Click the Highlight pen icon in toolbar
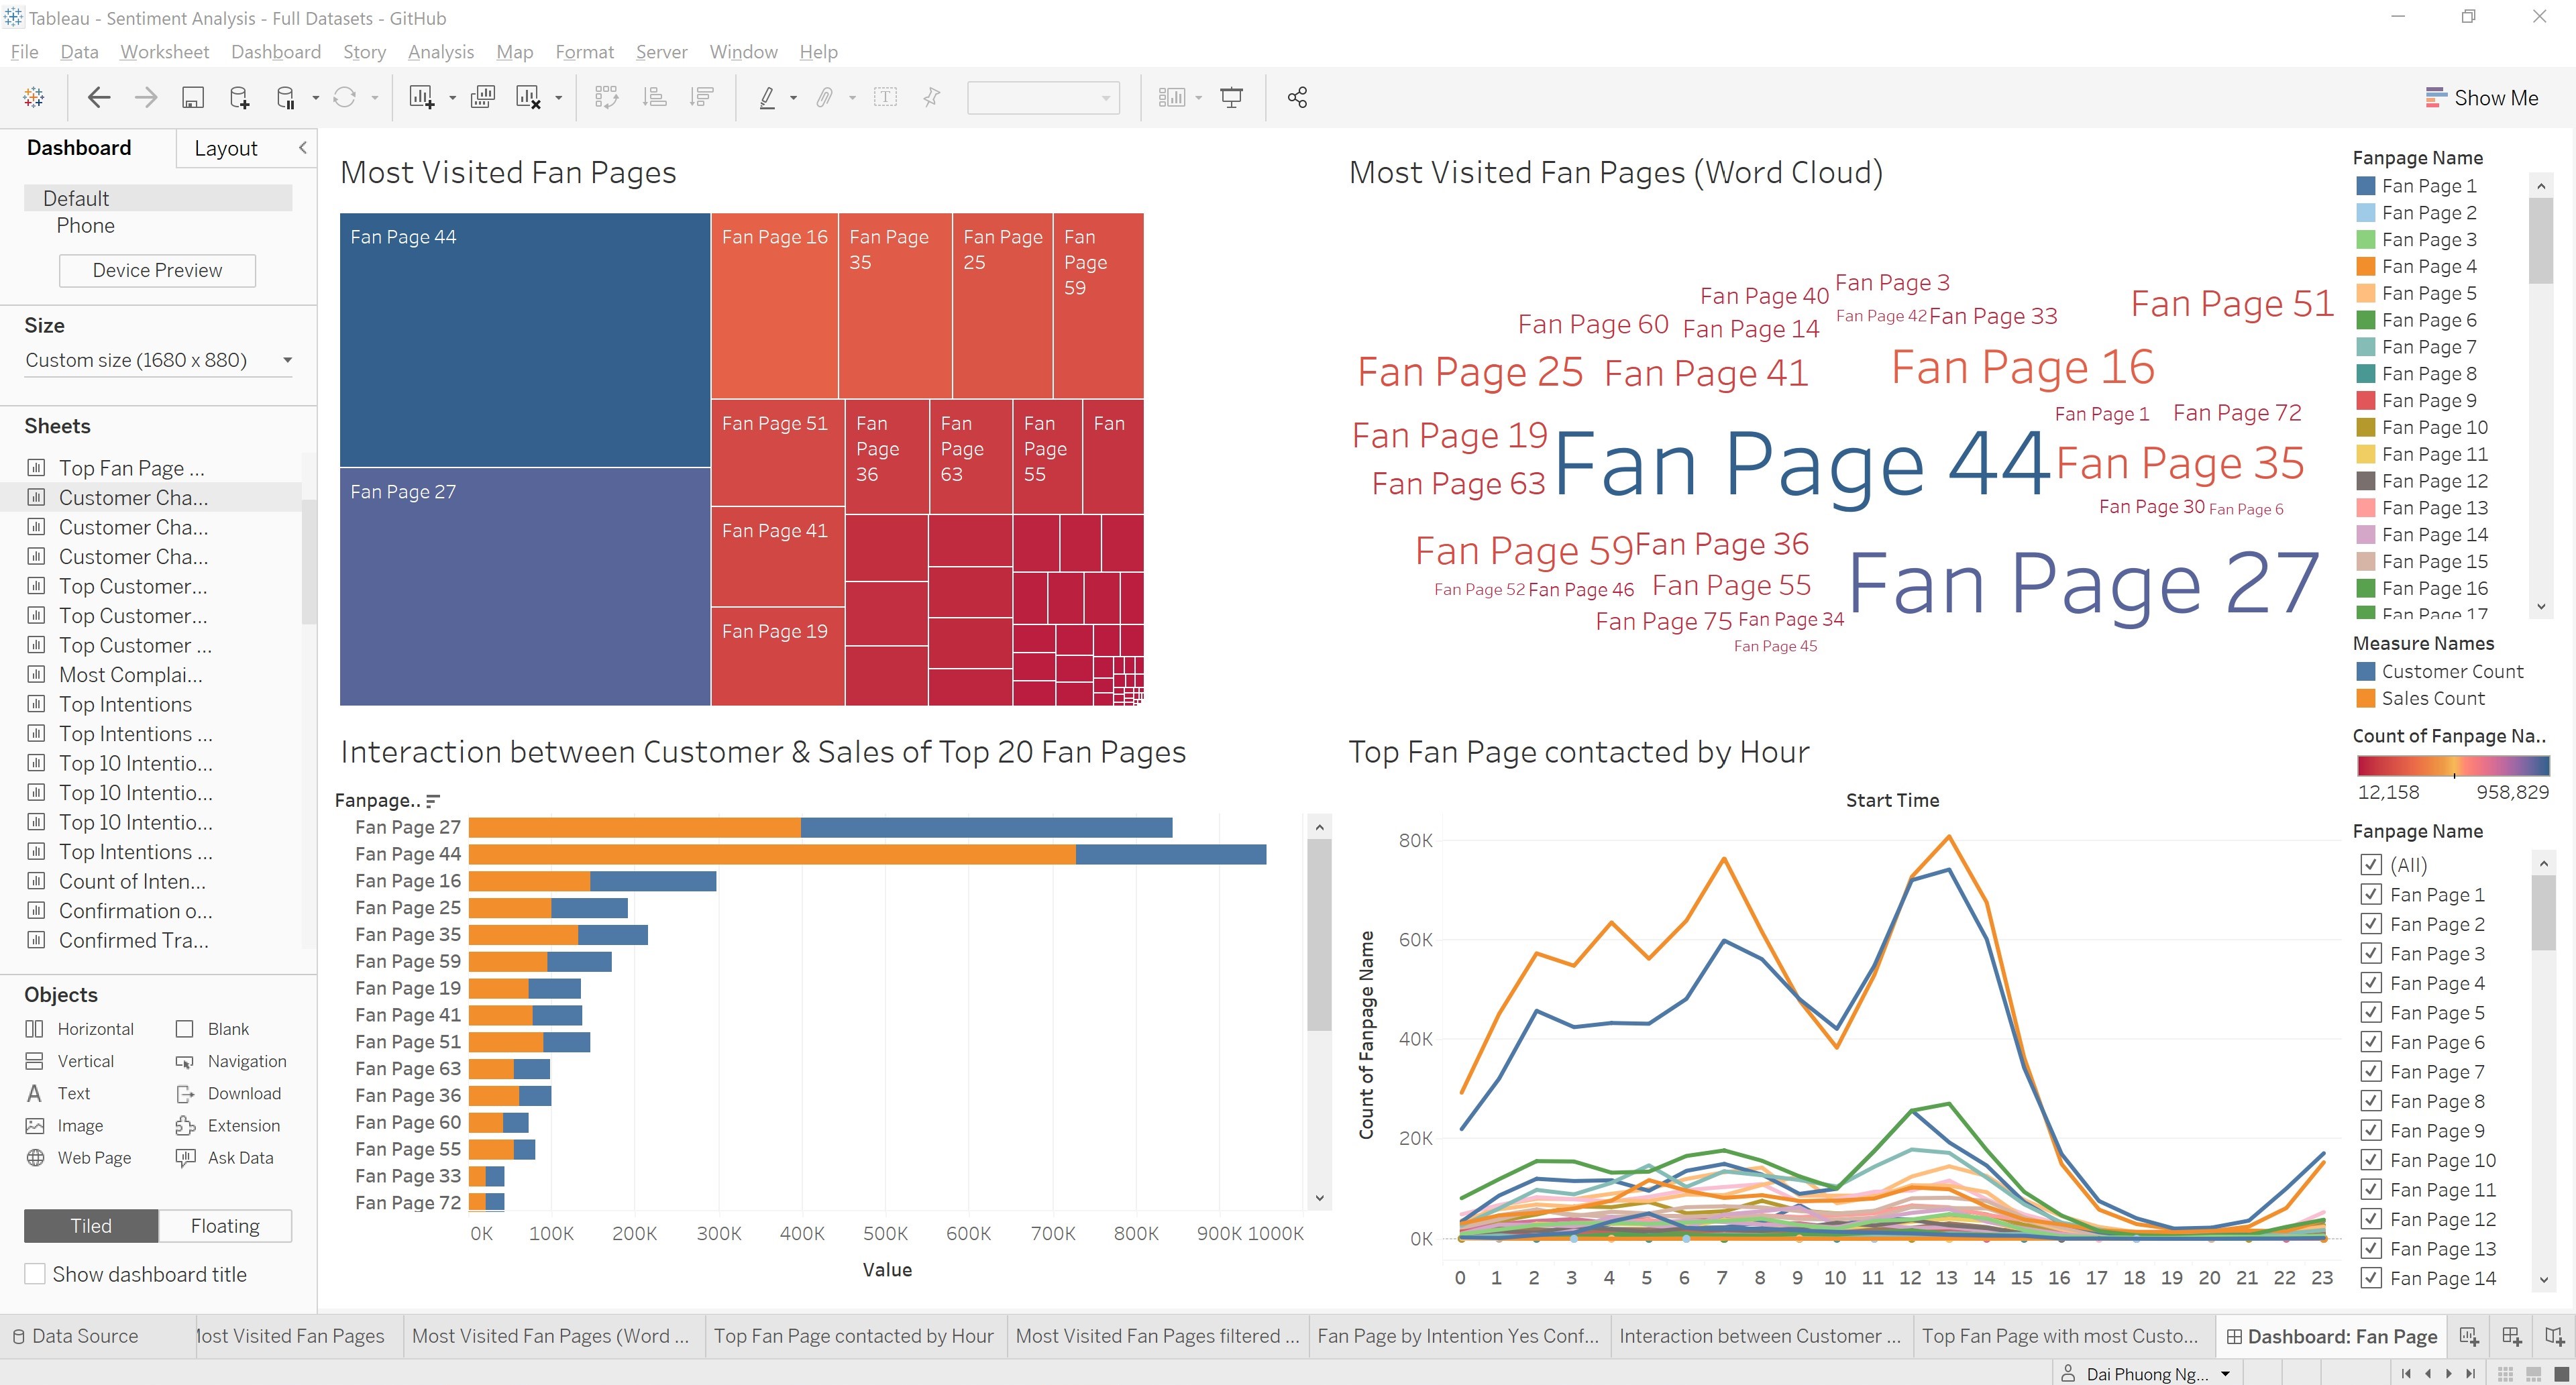The height and width of the screenshot is (1385, 2576). (767, 97)
